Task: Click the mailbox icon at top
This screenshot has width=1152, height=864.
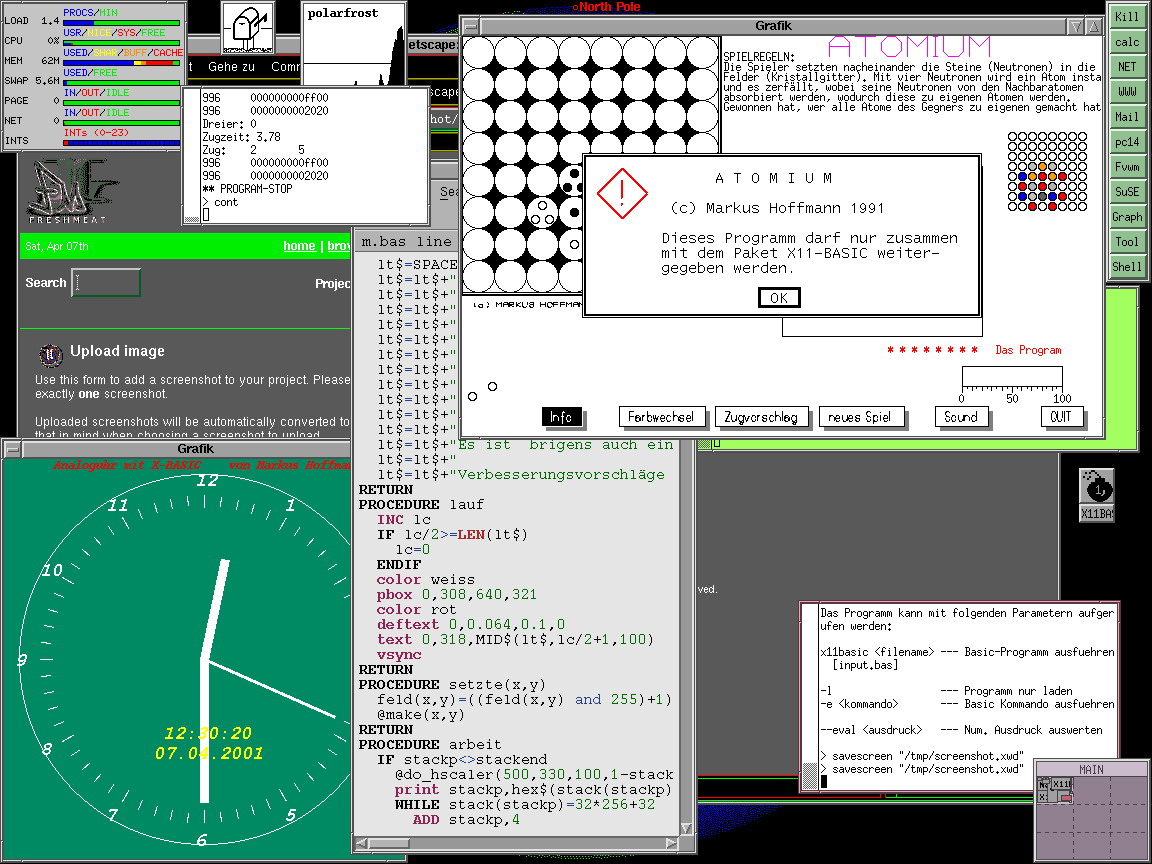Action: 248,27
